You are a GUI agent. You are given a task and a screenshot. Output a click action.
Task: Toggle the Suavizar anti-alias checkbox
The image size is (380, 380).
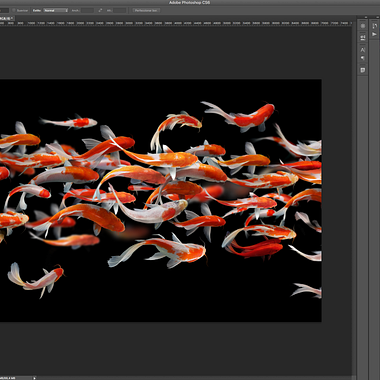tap(14, 11)
